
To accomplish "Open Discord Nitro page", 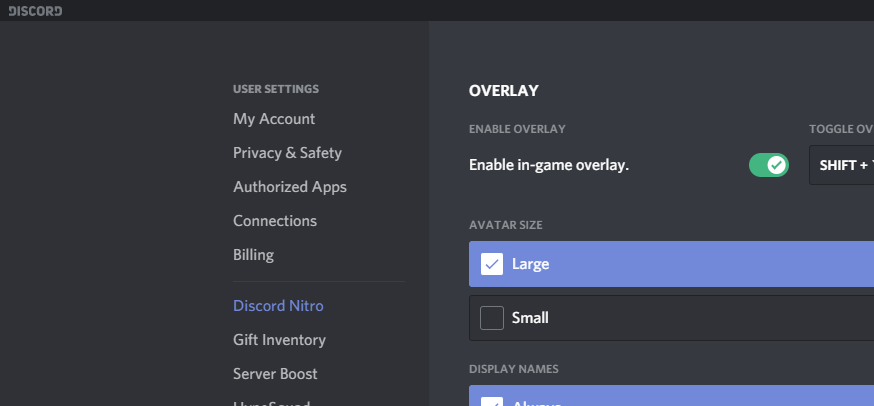I will [x=278, y=306].
